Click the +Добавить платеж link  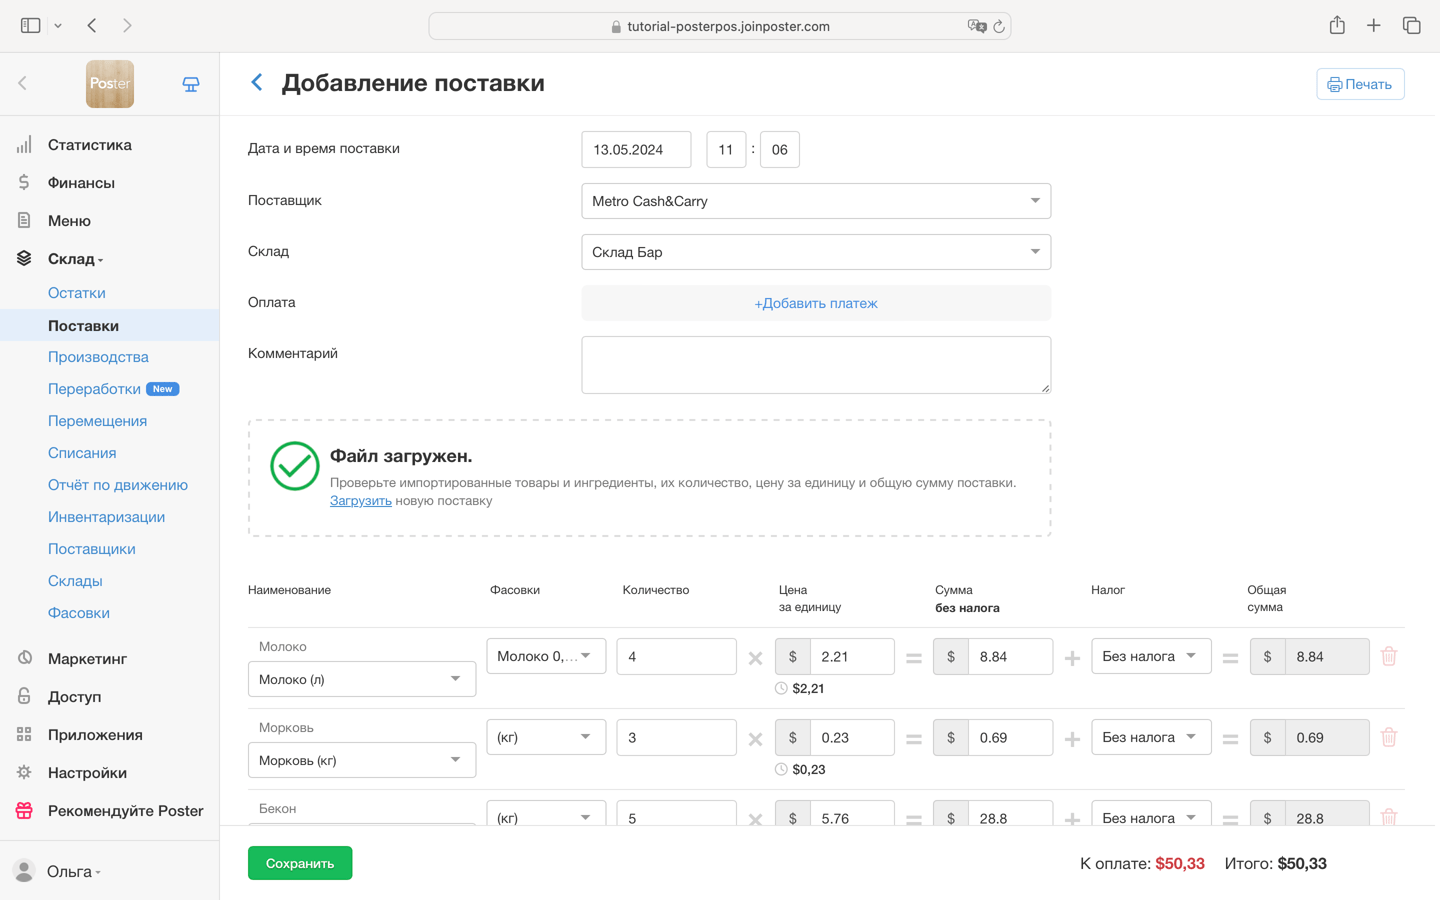[816, 302]
